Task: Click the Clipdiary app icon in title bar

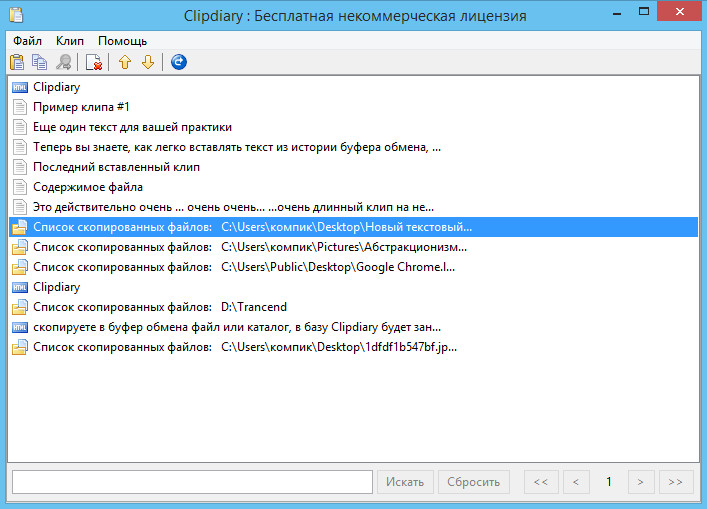Action: coord(16,15)
